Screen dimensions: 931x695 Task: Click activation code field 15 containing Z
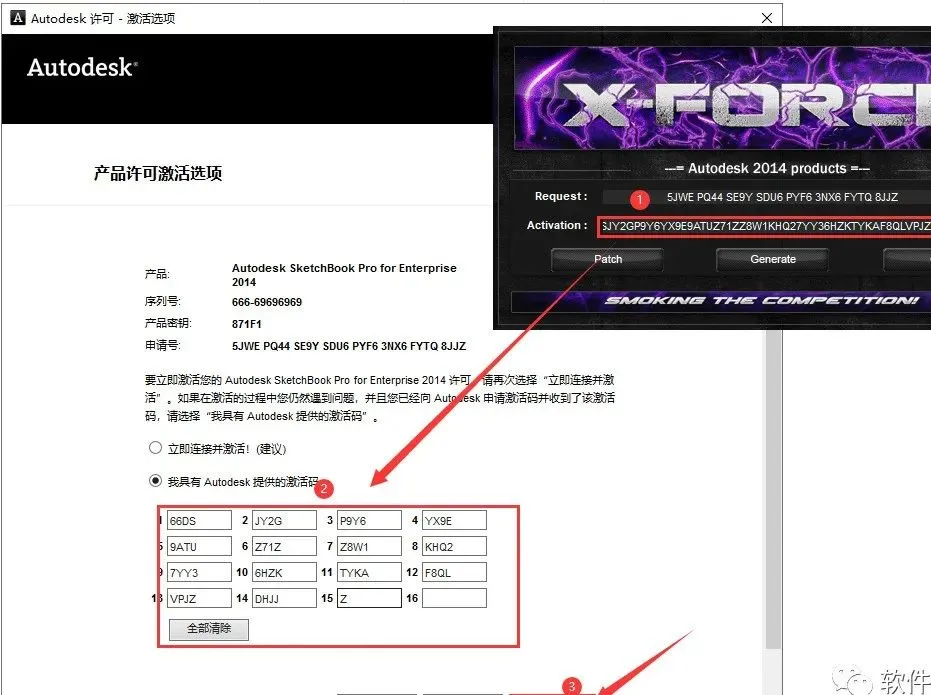[369, 598]
